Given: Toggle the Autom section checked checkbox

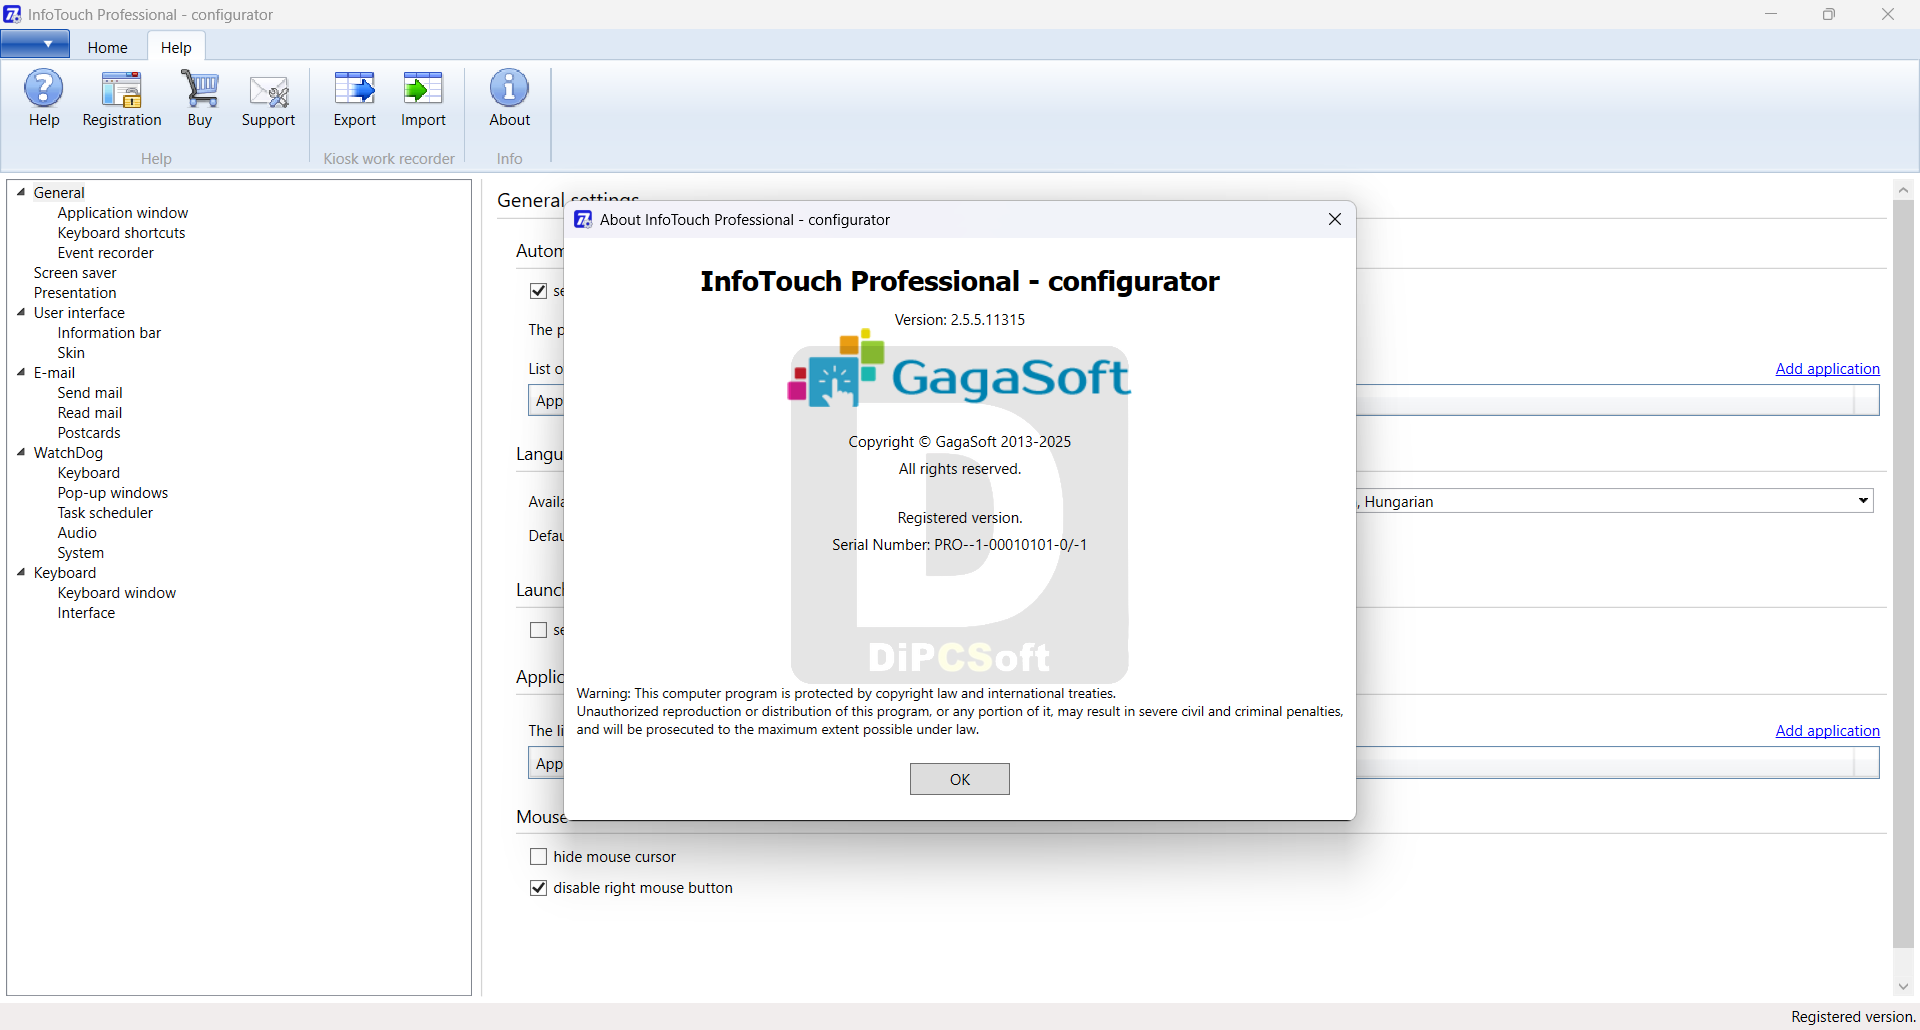Looking at the screenshot, I should click(538, 291).
